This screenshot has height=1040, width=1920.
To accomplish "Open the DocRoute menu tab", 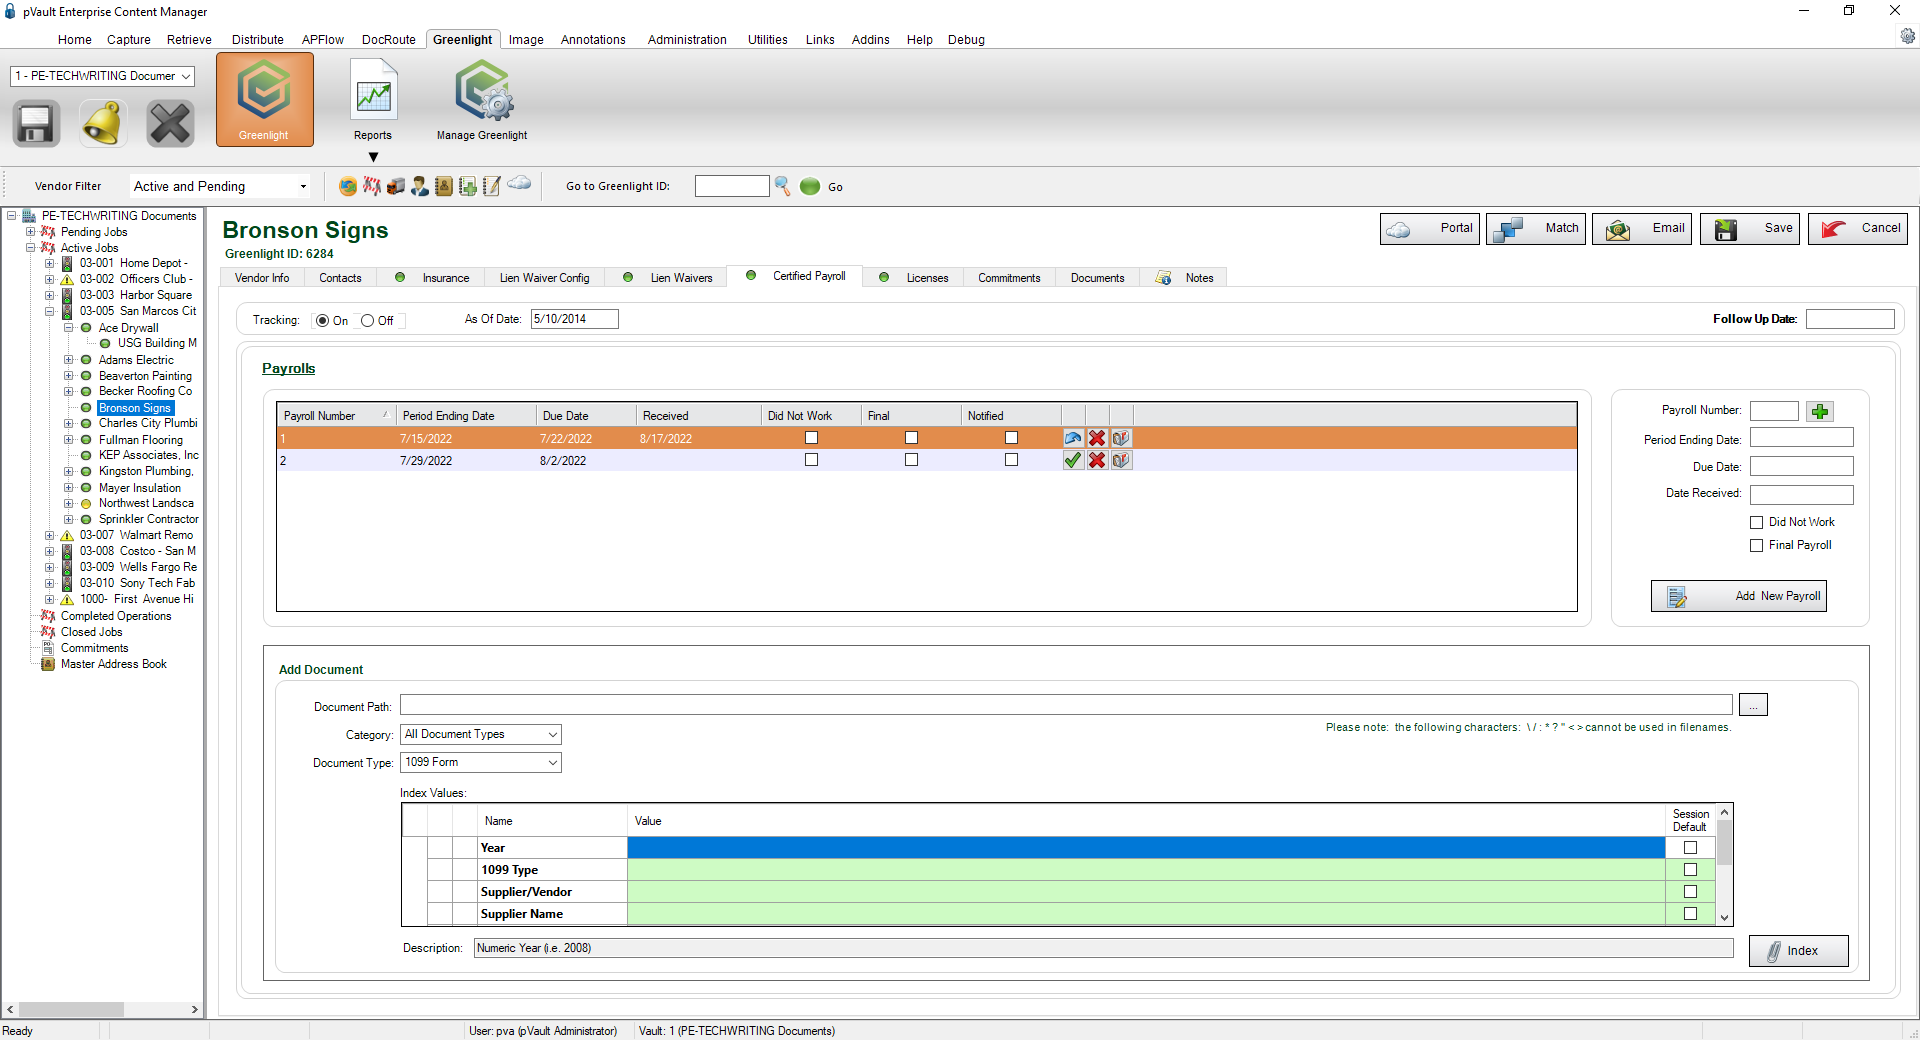I will (389, 40).
